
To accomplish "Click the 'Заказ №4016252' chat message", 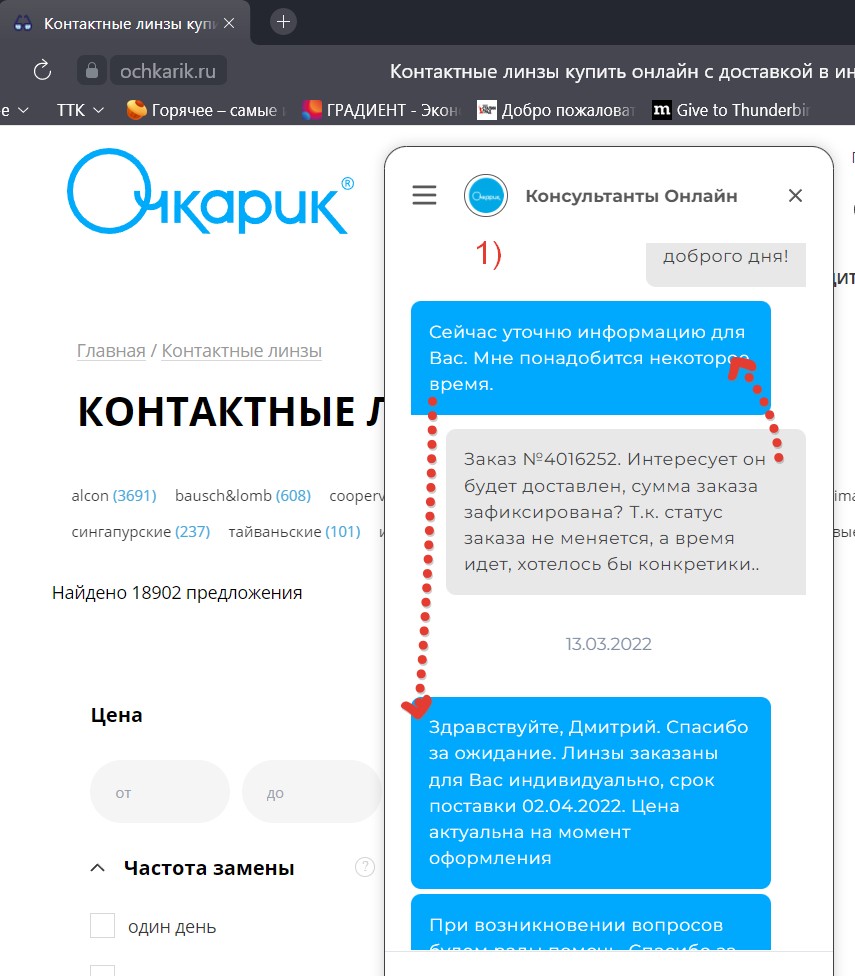I will pos(626,512).
